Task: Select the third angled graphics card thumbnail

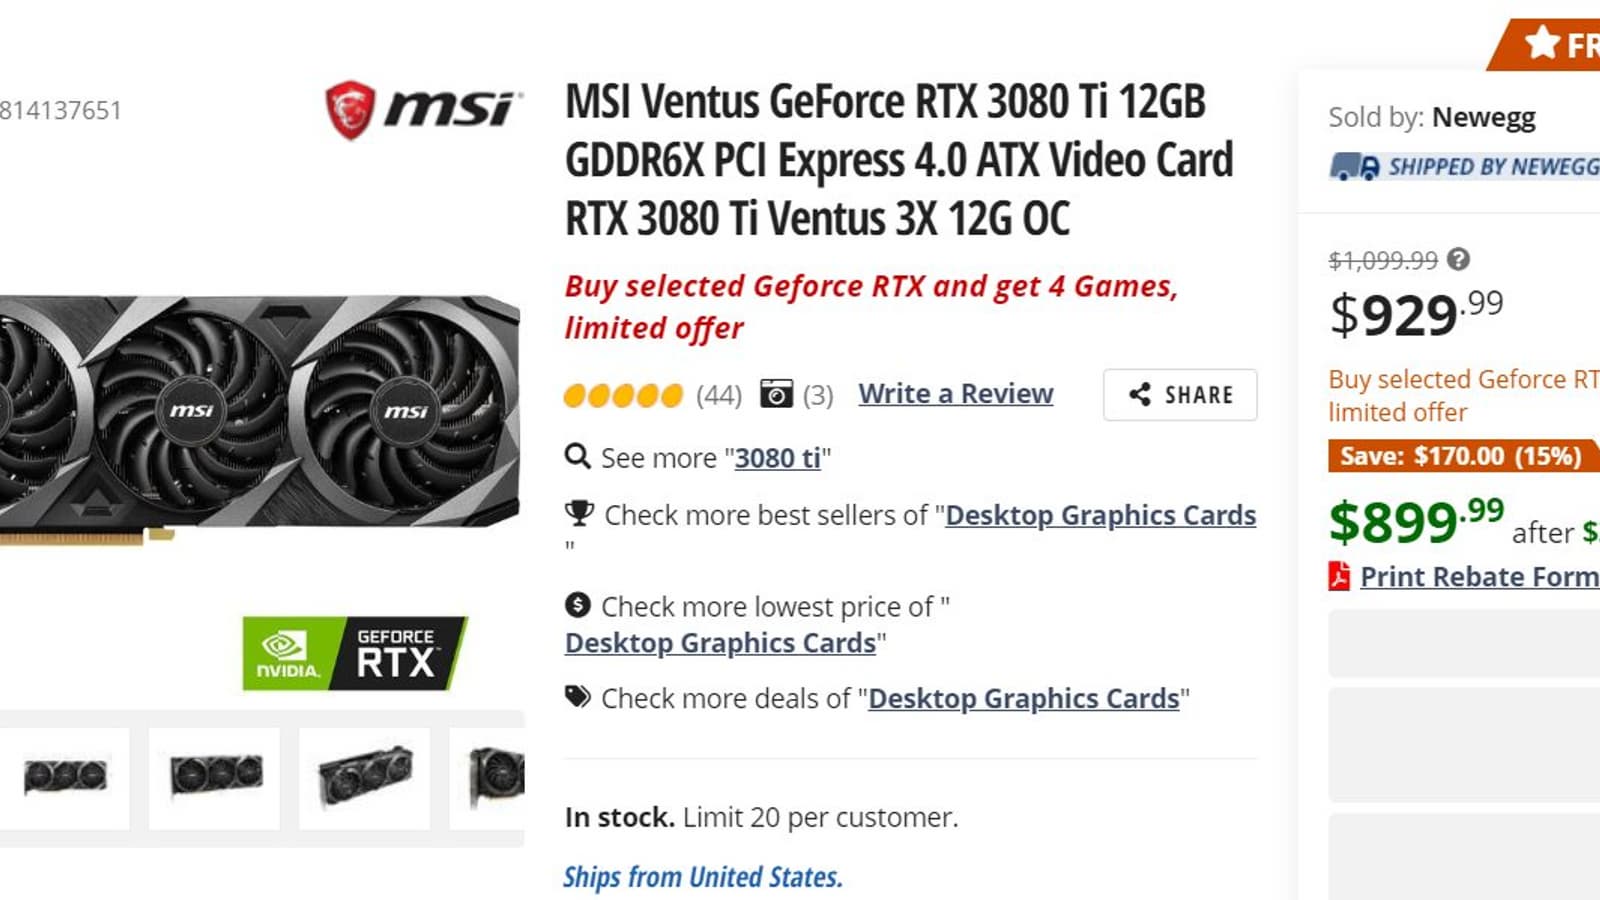Action: 365,777
